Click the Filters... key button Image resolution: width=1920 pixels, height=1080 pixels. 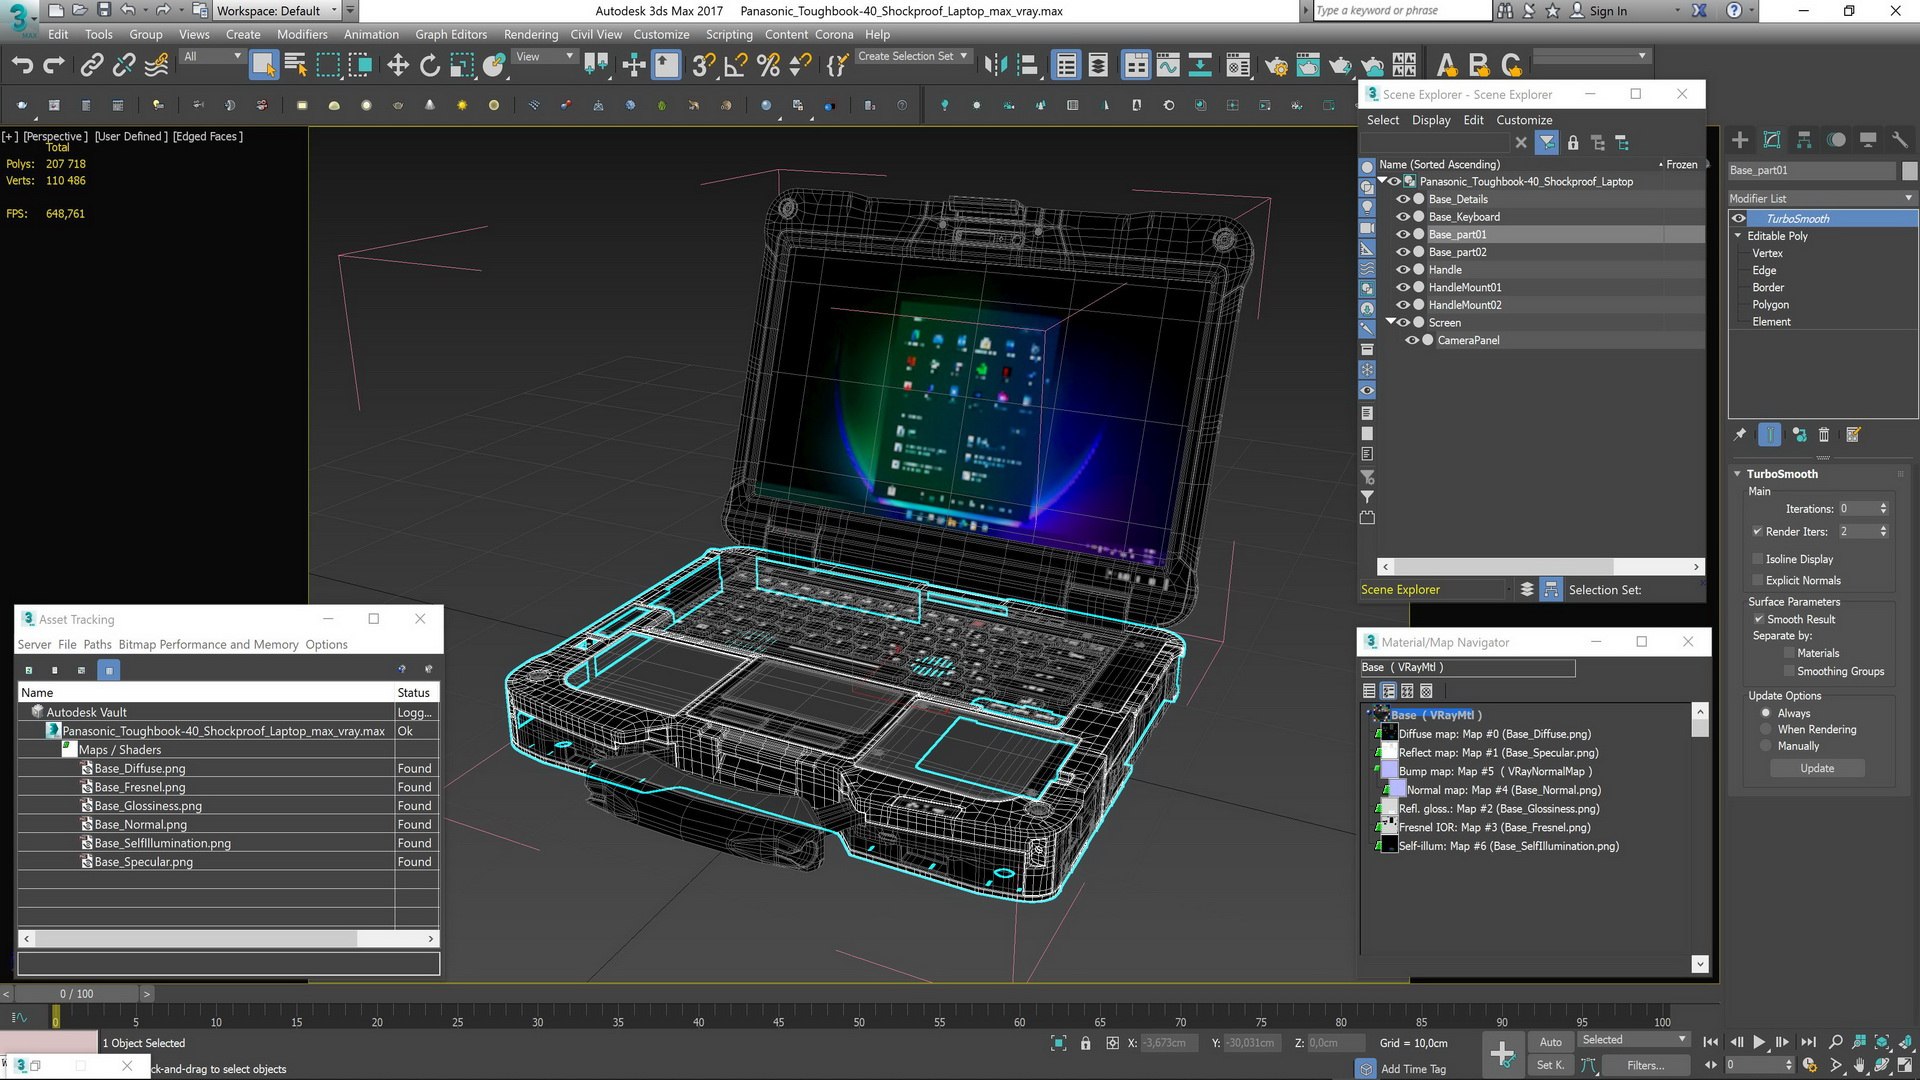(1645, 1066)
